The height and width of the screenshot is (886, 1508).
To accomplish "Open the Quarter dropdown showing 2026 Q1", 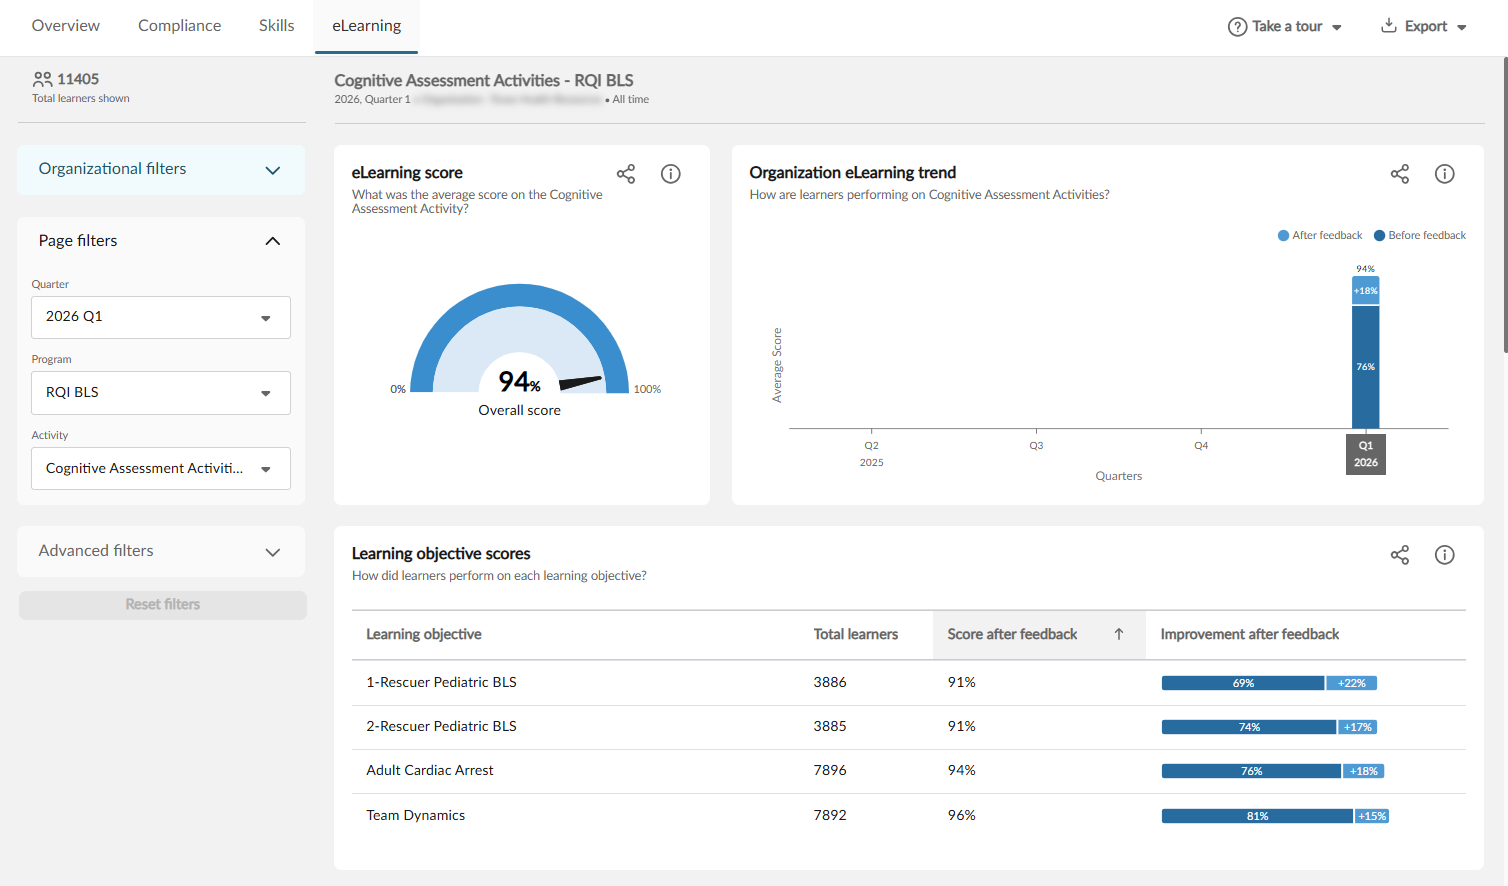I will click(161, 317).
